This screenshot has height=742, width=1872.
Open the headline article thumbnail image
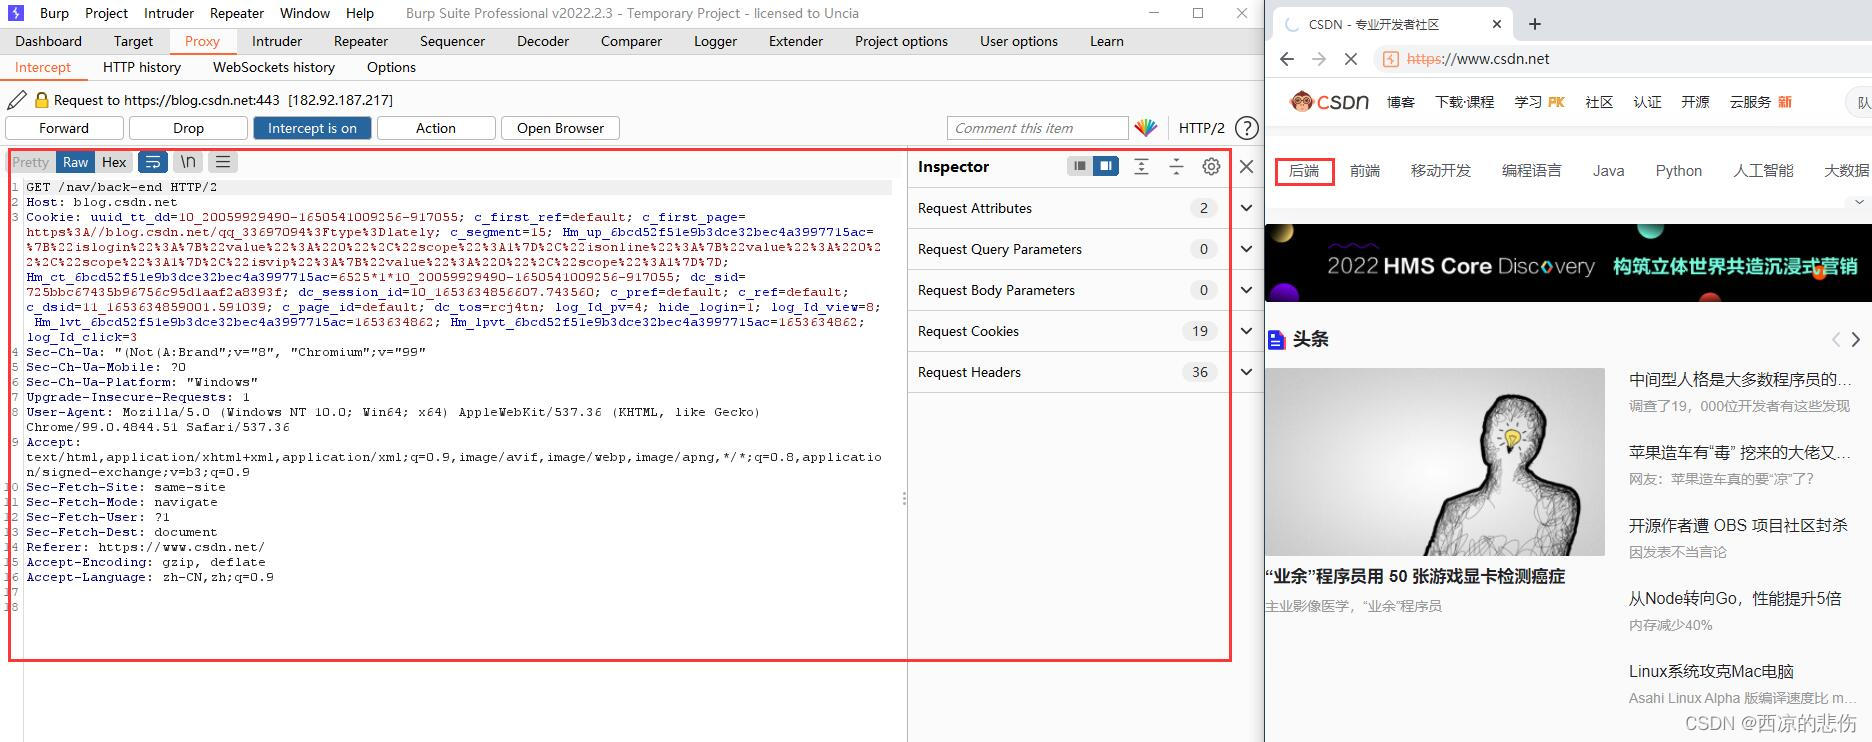pos(1434,462)
